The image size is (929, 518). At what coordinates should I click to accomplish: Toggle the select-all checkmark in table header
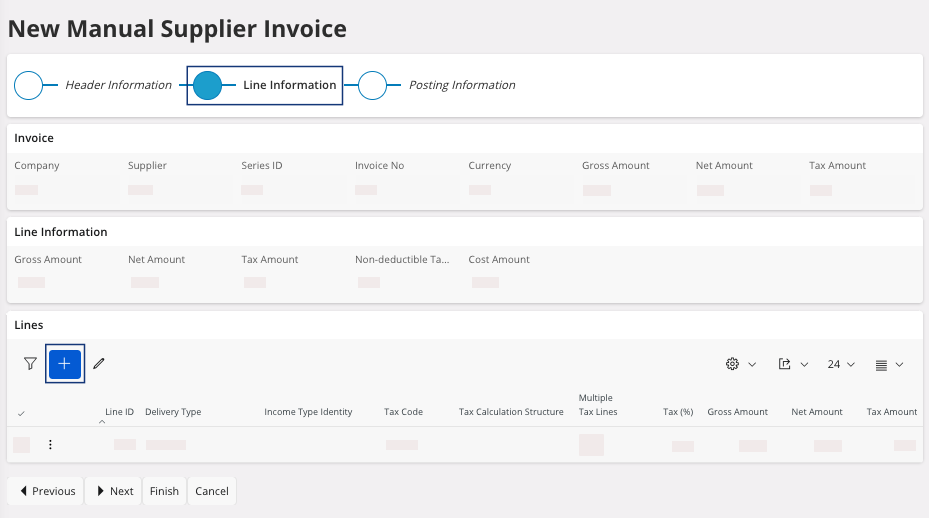click(22, 413)
